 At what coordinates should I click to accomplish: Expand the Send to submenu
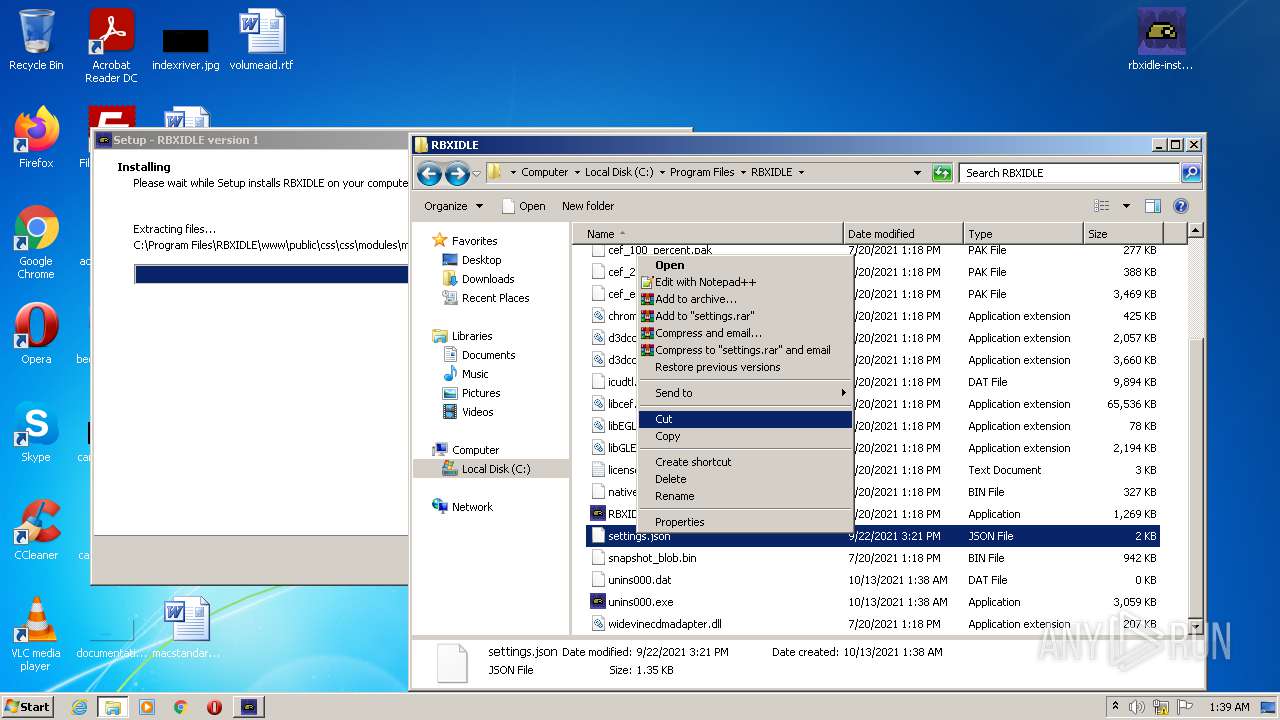click(745, 393)
